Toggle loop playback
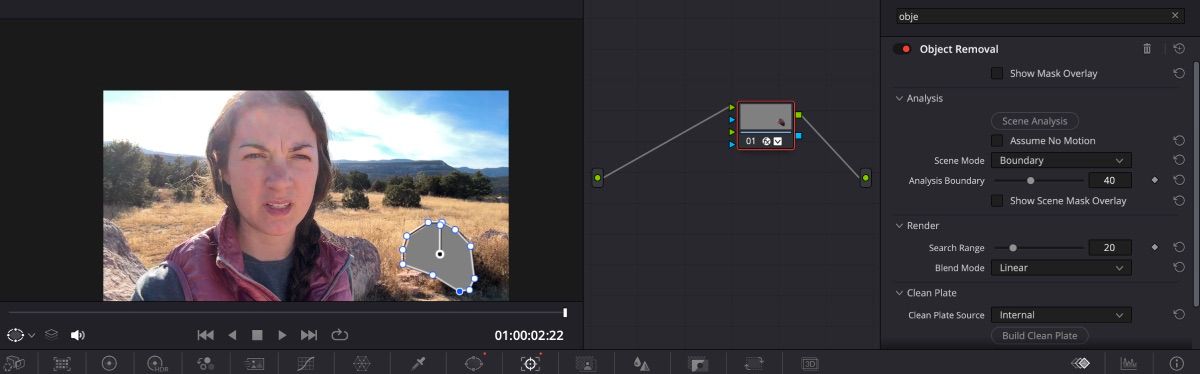Viewport: 1200px width, 374px height. 340,335
